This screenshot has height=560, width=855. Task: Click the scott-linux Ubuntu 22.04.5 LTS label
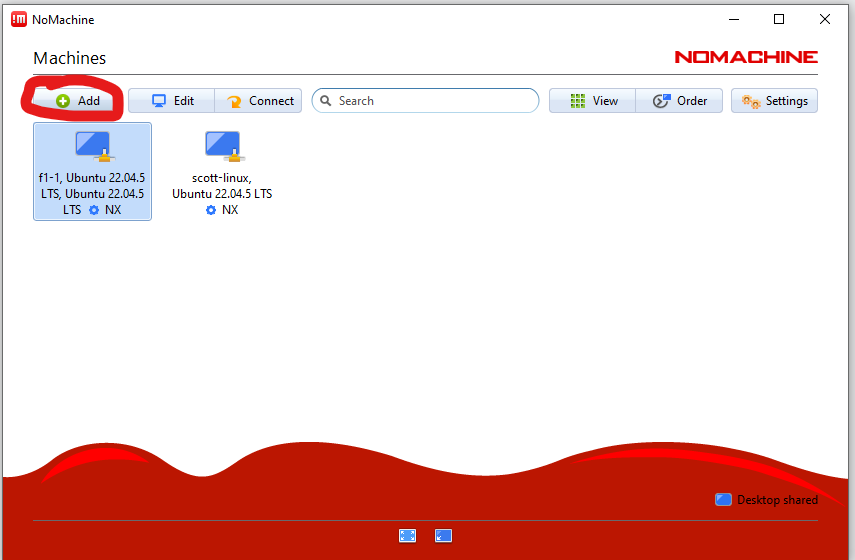point(222,186)
